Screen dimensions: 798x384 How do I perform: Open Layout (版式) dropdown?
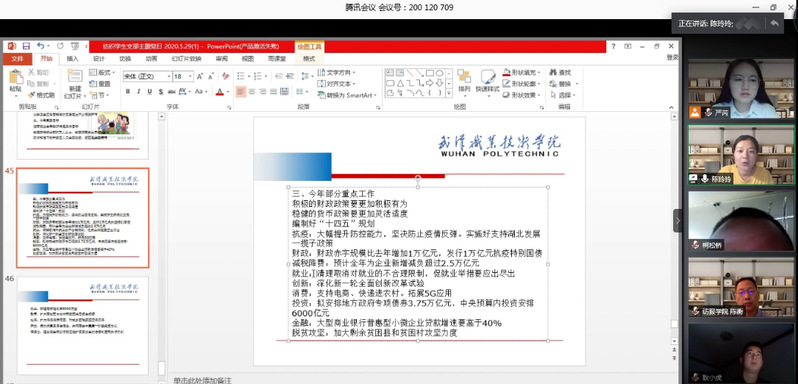click(x=102, y=73)
